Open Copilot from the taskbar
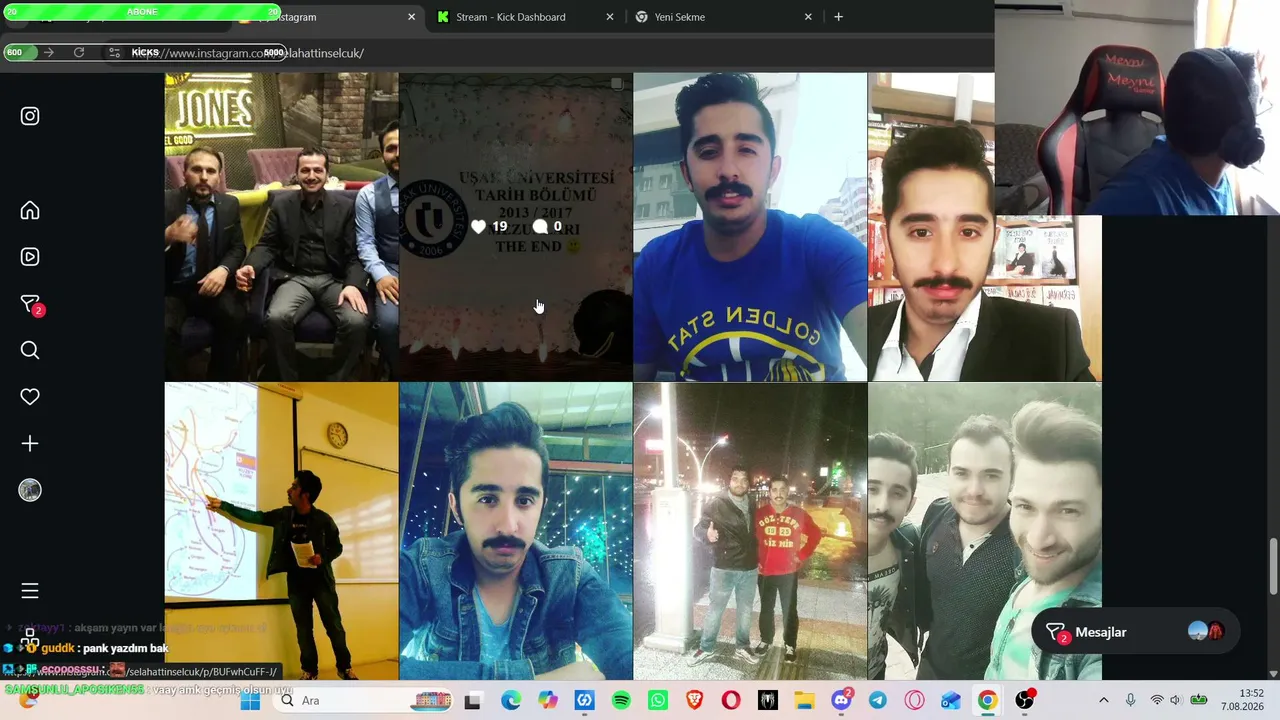The width and height of the screenshot is (1280, 720). tap(548, 701)
